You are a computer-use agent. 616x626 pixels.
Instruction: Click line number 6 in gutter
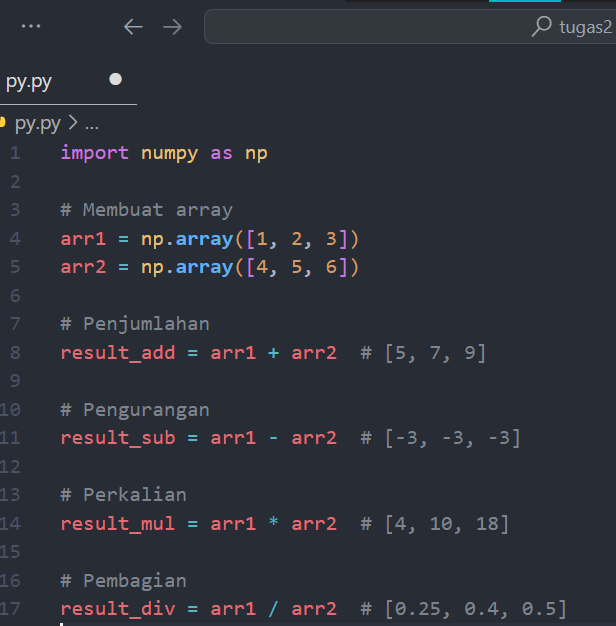pos(15,296)
